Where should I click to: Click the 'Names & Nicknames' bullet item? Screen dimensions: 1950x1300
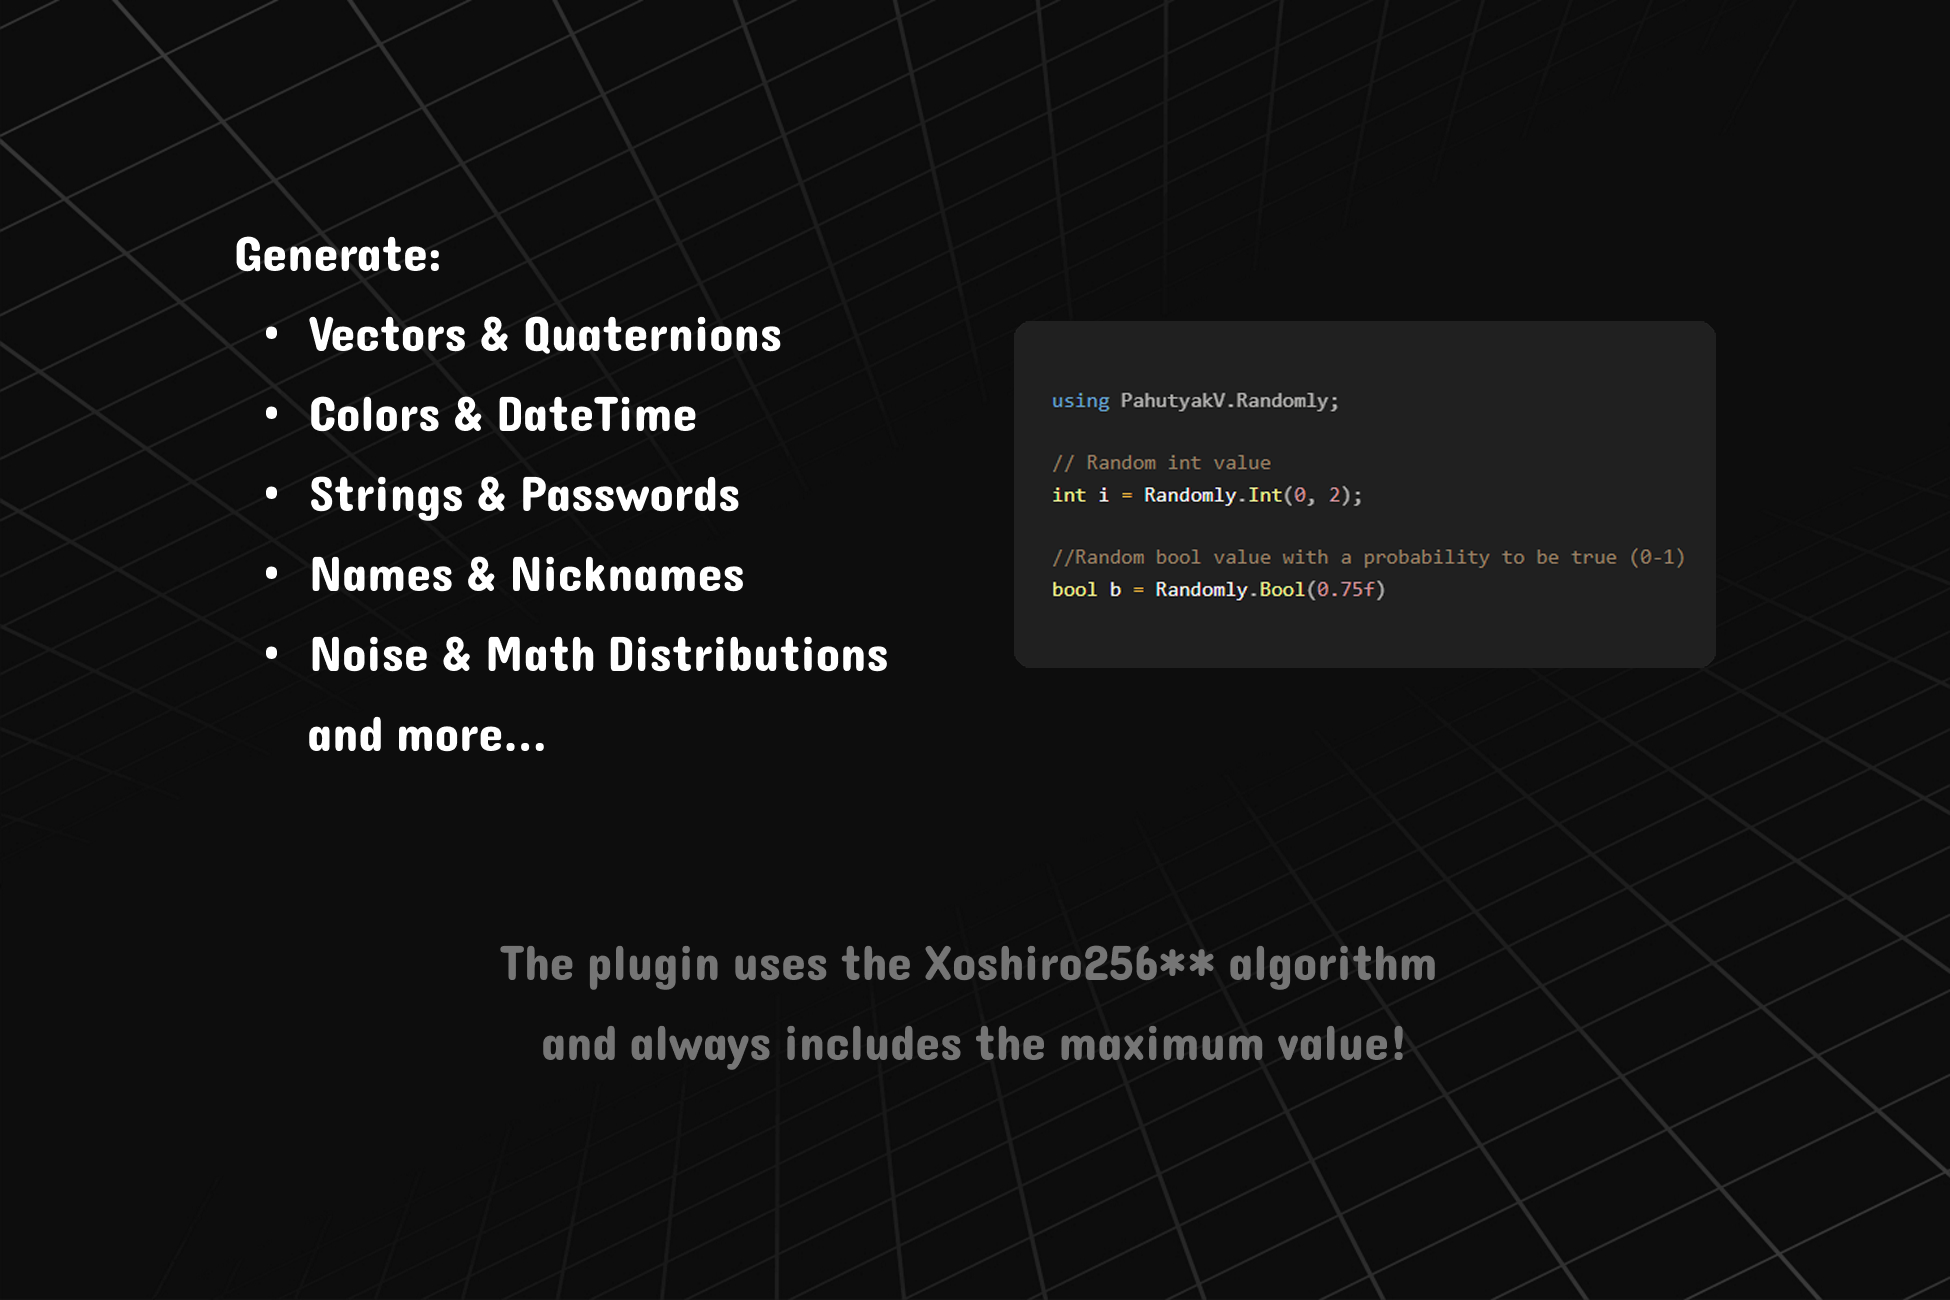pyautogui.click(x=527, y=575)
